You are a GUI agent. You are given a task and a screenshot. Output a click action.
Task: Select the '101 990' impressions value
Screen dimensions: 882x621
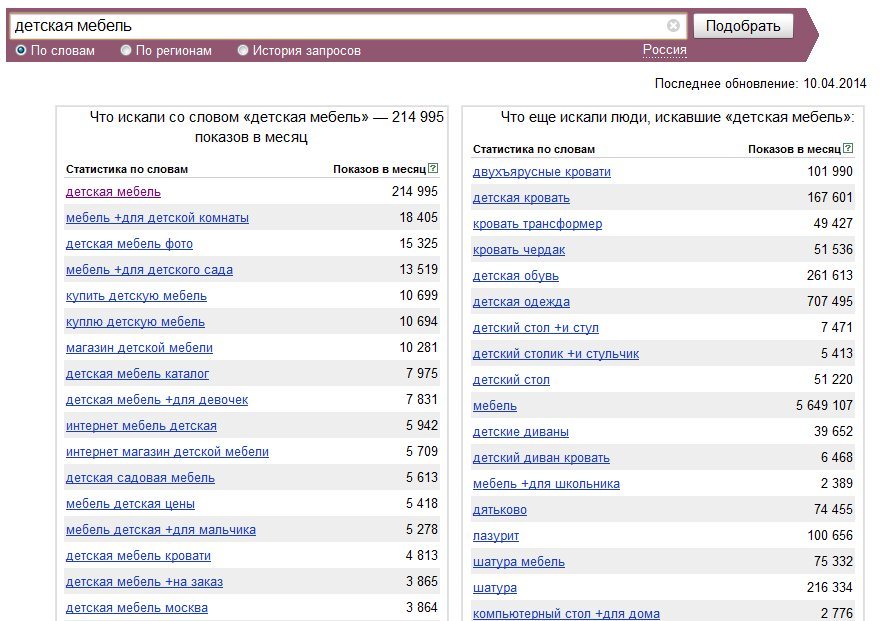830,171
